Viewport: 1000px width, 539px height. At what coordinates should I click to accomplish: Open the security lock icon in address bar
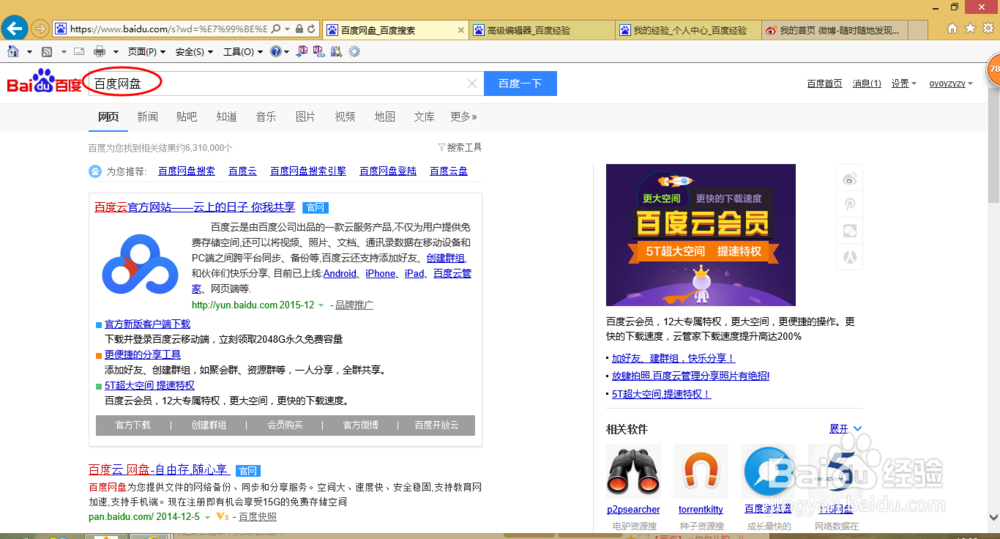click(x=299, y=29)
